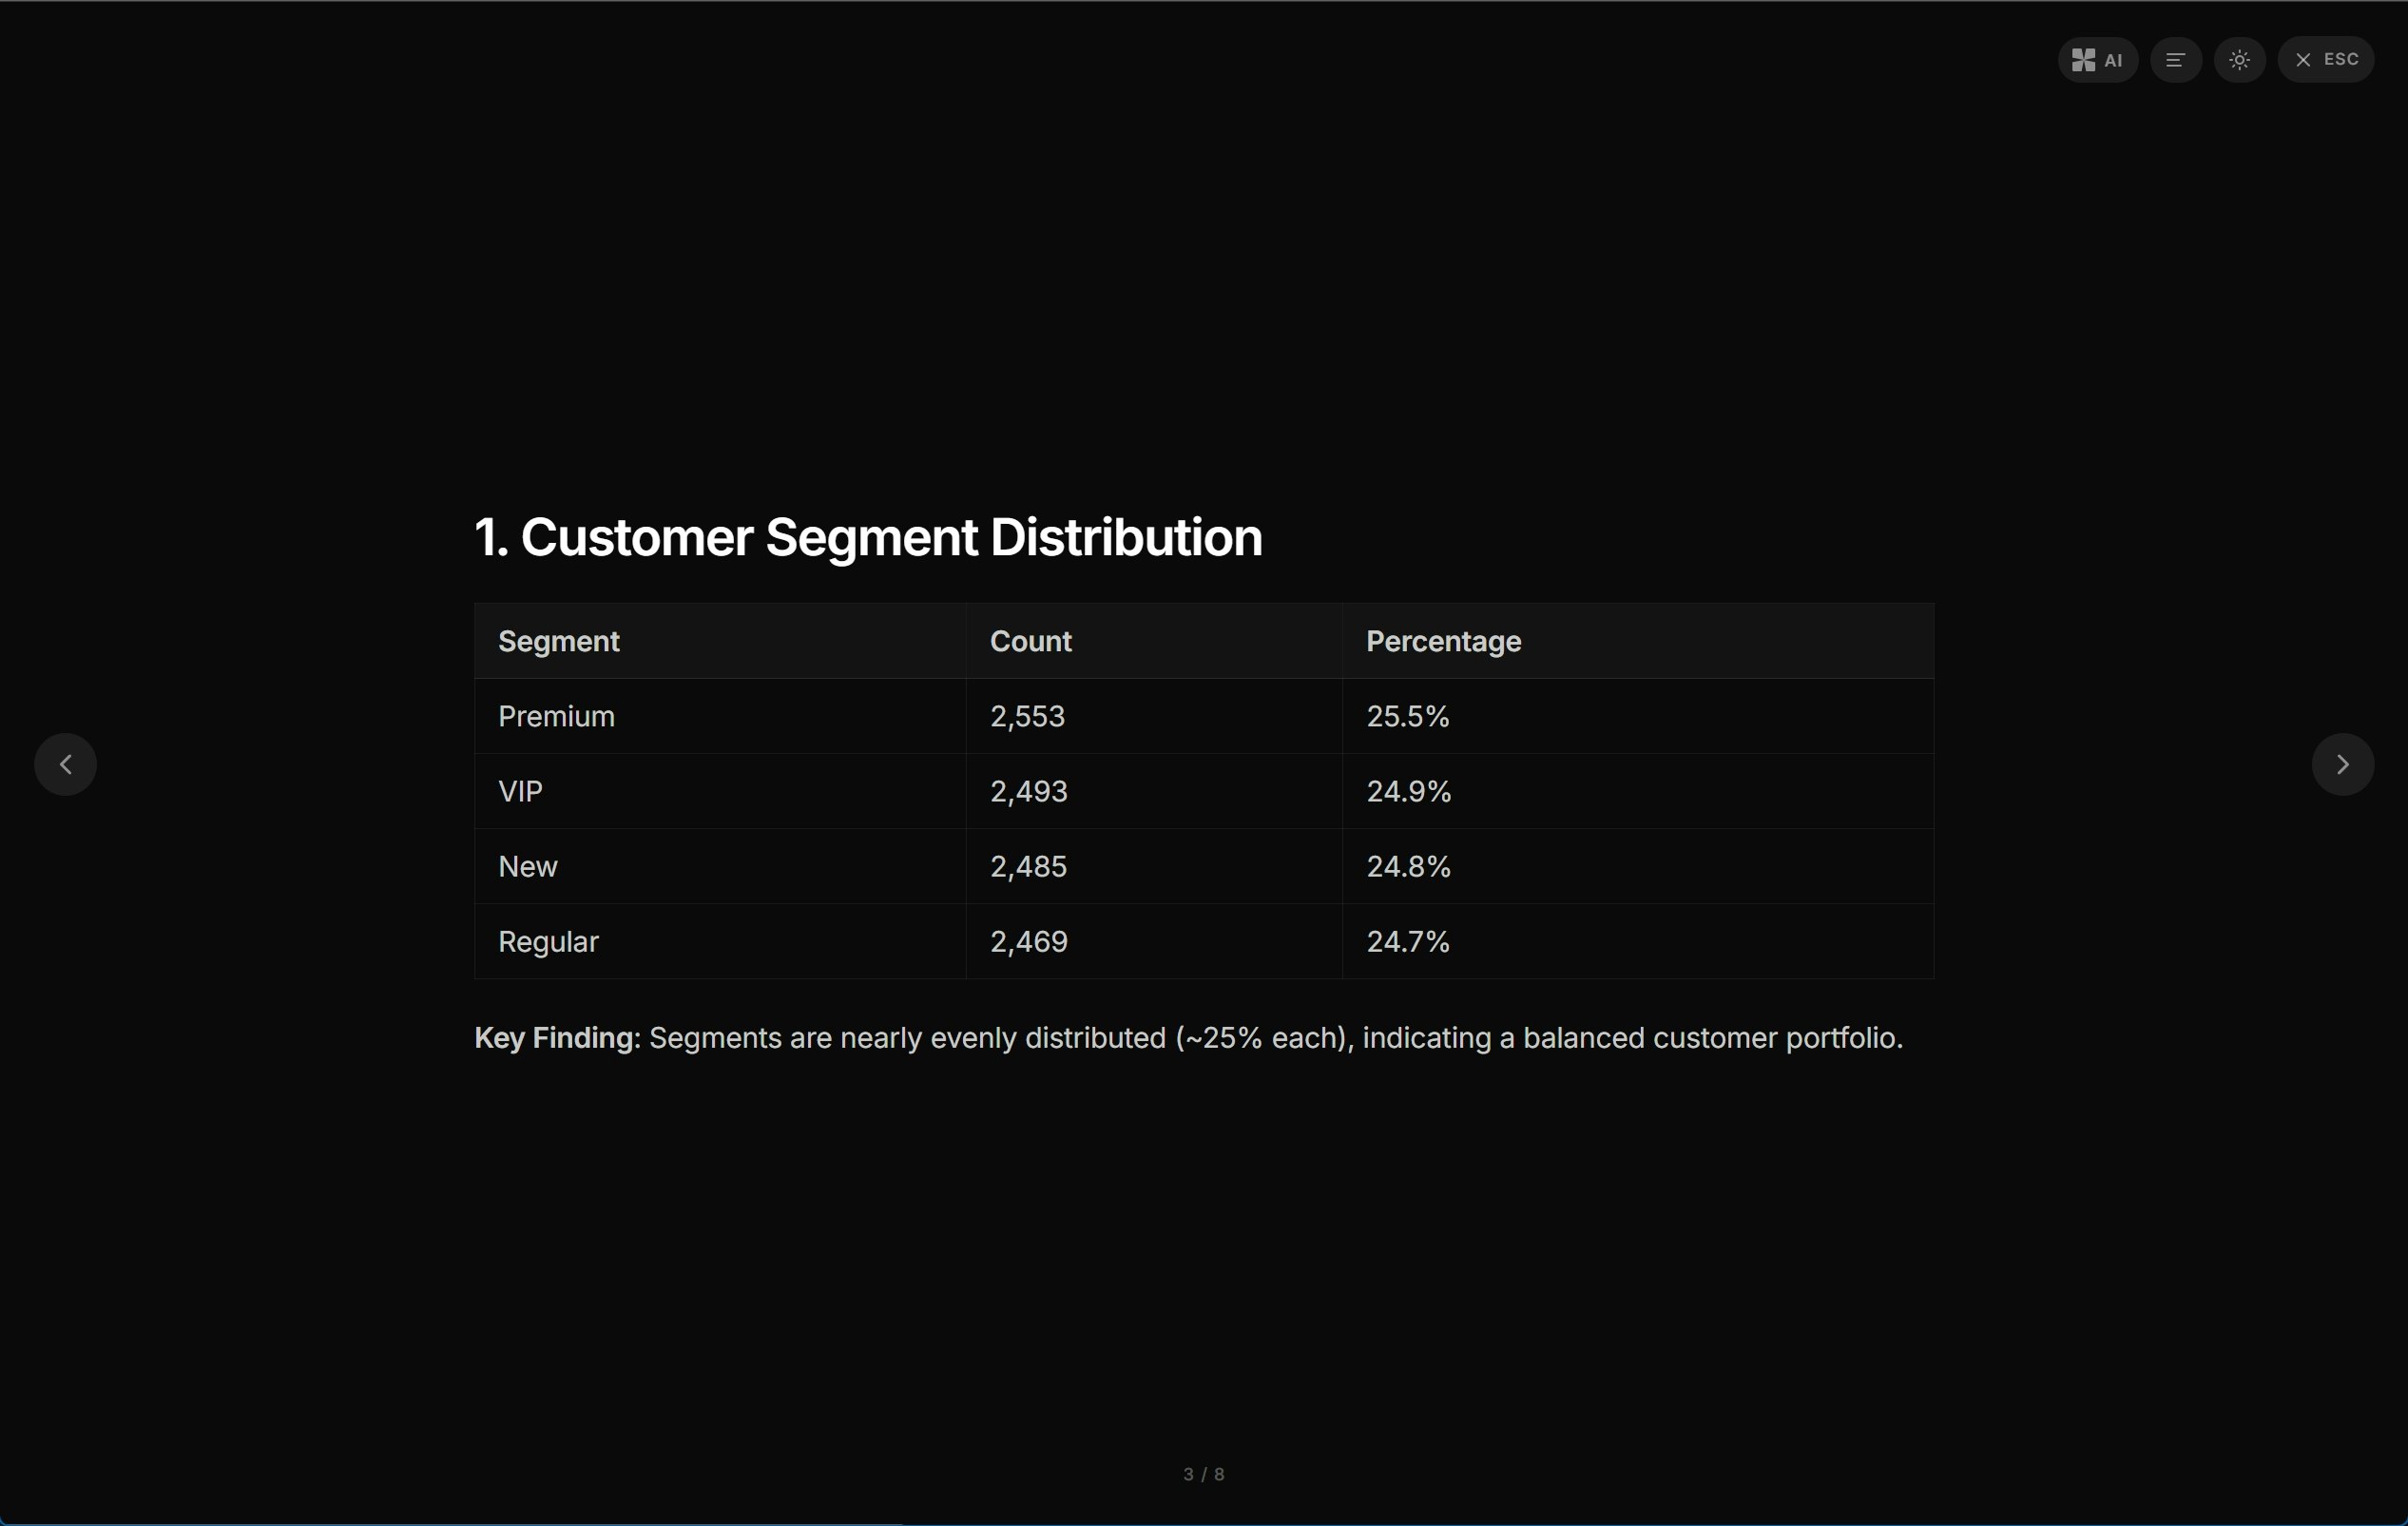Screen dimensions: 2408x1526
Task: Select the Percentage column header
Action: coord(1443,641)
